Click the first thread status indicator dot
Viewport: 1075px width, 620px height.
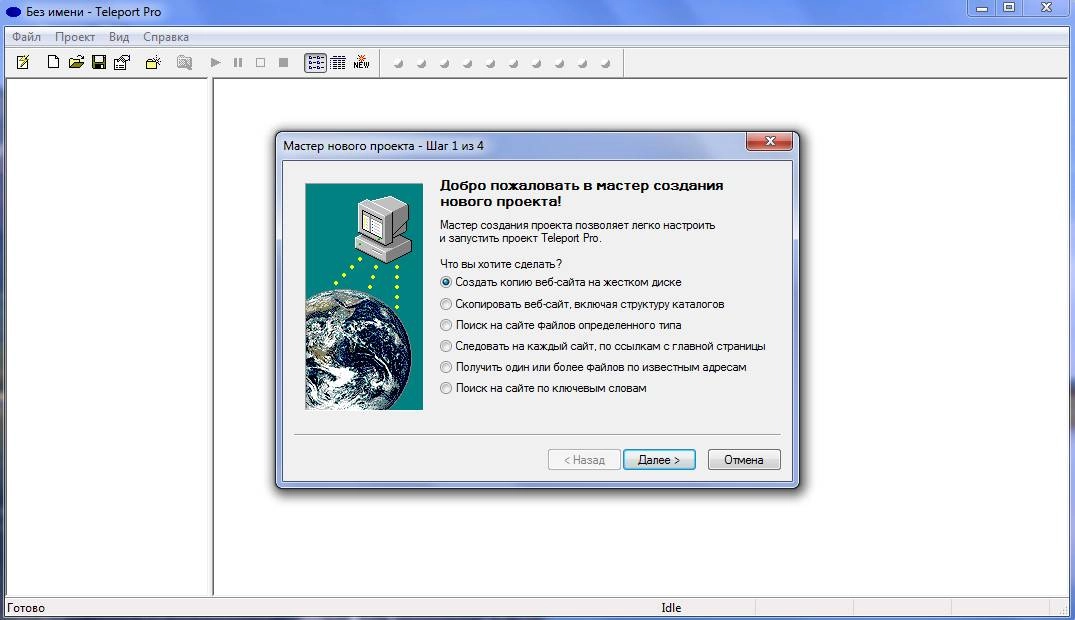point(398,64)
